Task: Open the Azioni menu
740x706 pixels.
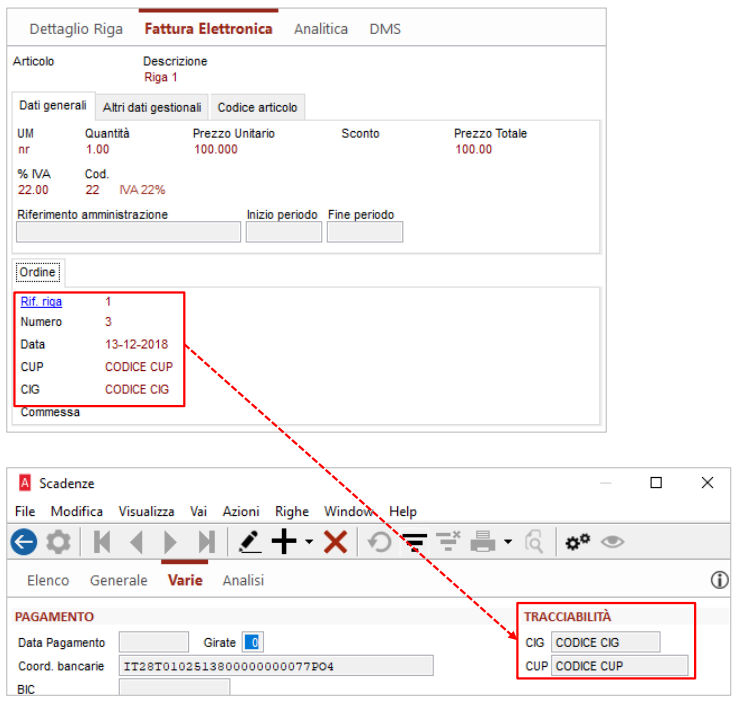Action: pyautogui.click(x=240, y=511)
